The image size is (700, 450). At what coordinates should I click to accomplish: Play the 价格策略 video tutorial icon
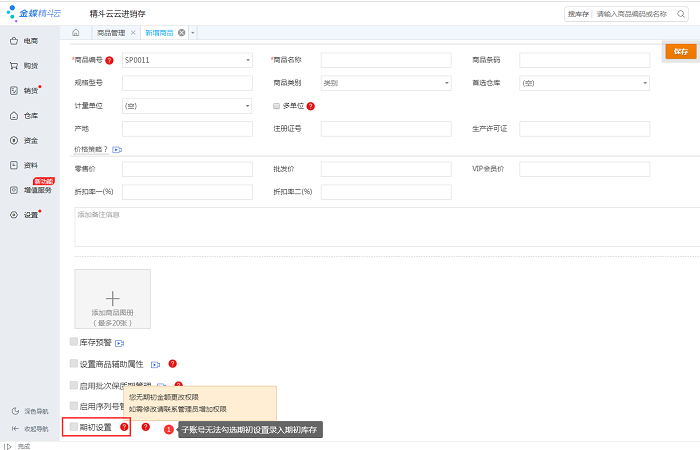click(117, 149)
